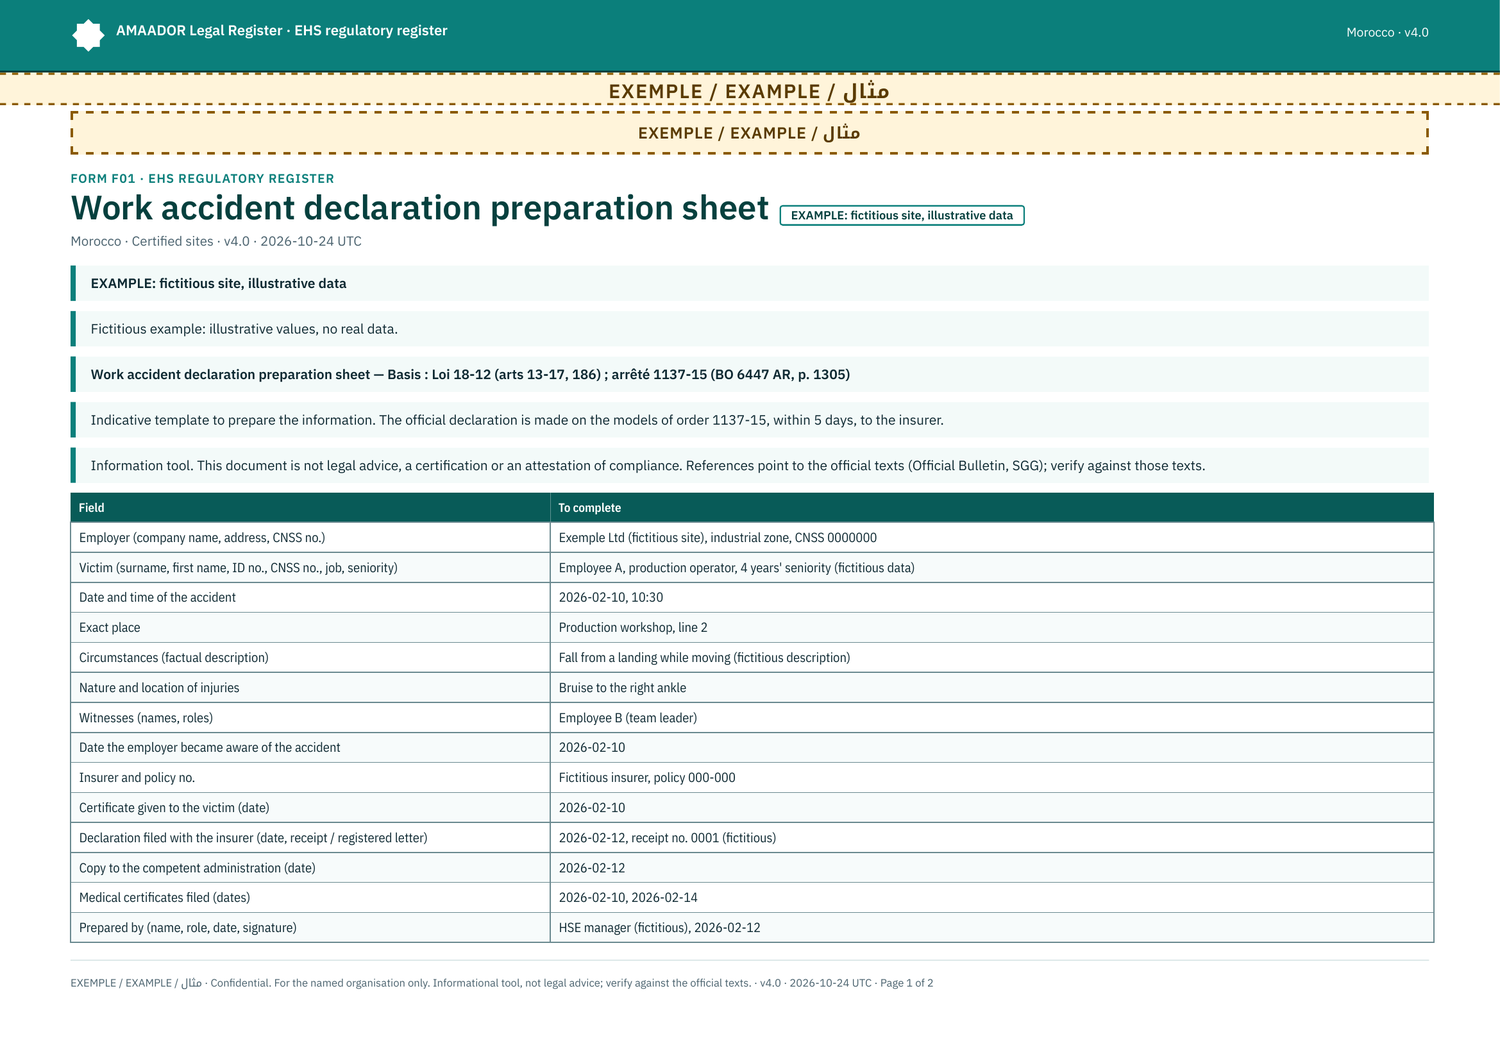The height and width of the screenshot is (1061, 1500).
Task: Click the 'Production workshop, line 2' value
Action: pos(992,628)
